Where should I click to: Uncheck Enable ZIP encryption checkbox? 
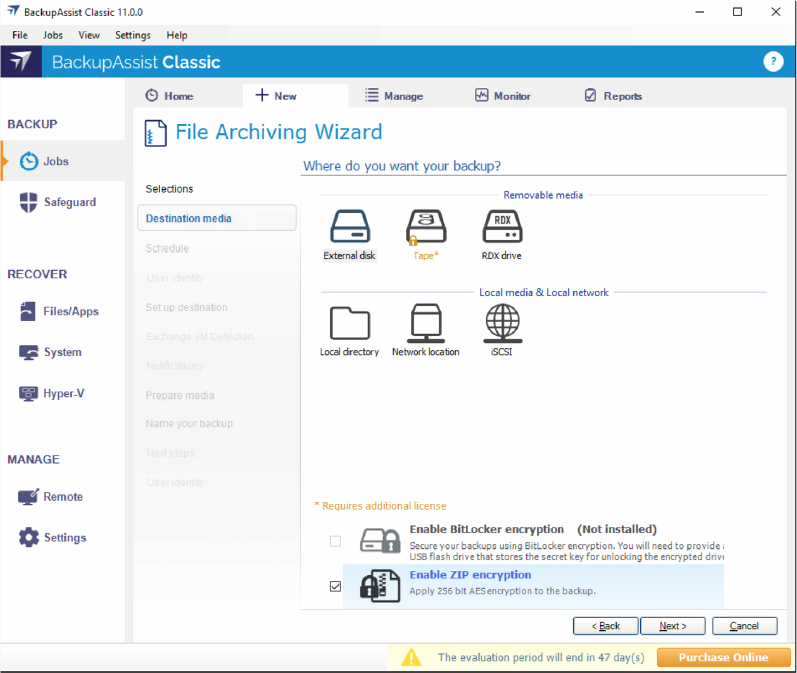click(x=335, y=586)
